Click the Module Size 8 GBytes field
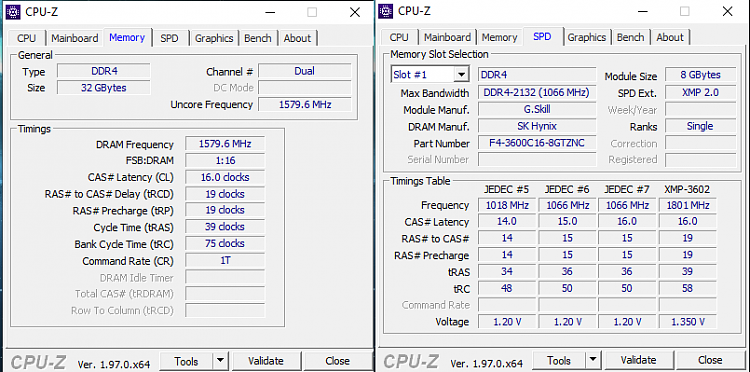The height and width of the screenshot is (372, 750). (x=701, y=75)
